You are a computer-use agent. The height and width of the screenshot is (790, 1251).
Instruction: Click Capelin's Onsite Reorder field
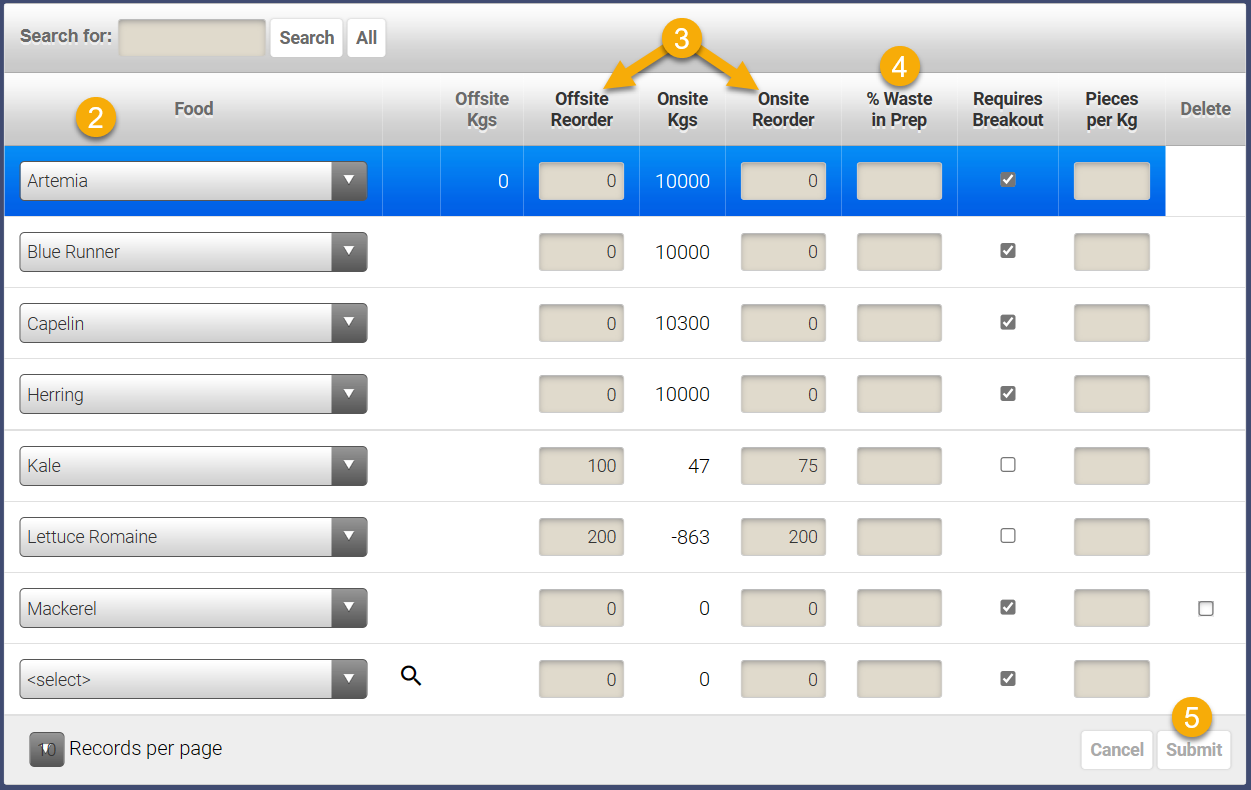point(783,323)
